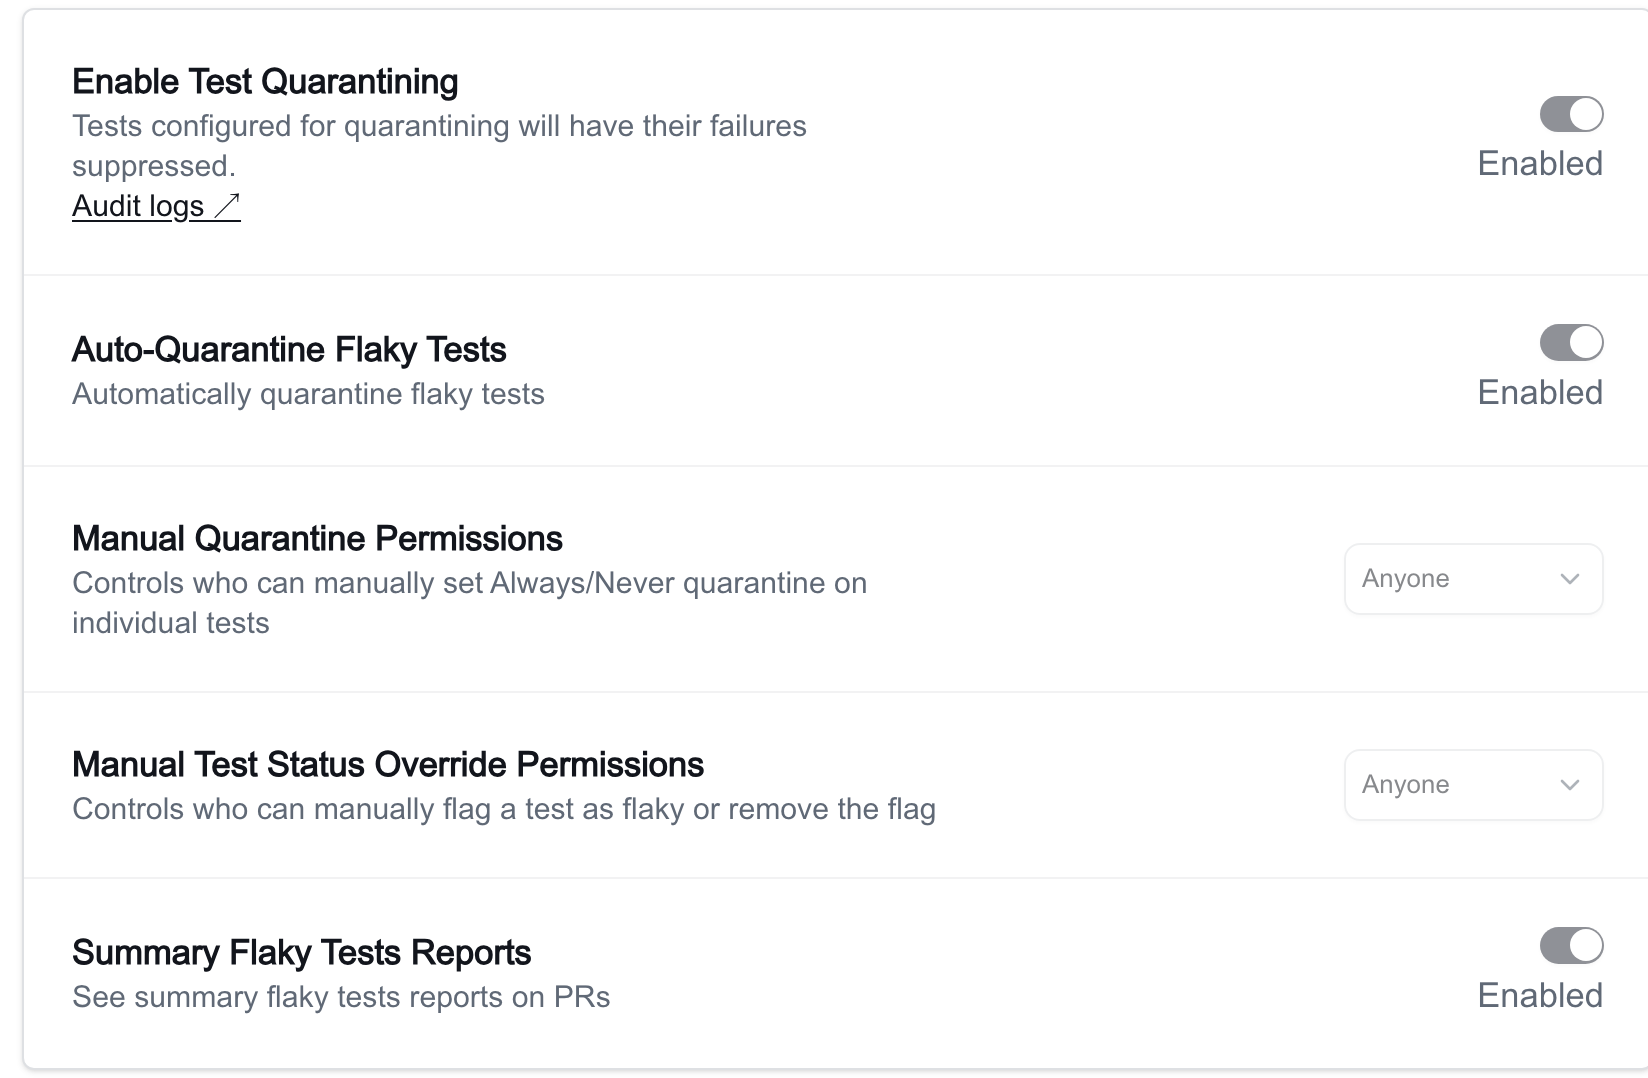This screenshot has width=1648, height=1078.
Task: Select the Enable Test Quarantining heading
Action: pyautogui.click(x=265, y=82)
